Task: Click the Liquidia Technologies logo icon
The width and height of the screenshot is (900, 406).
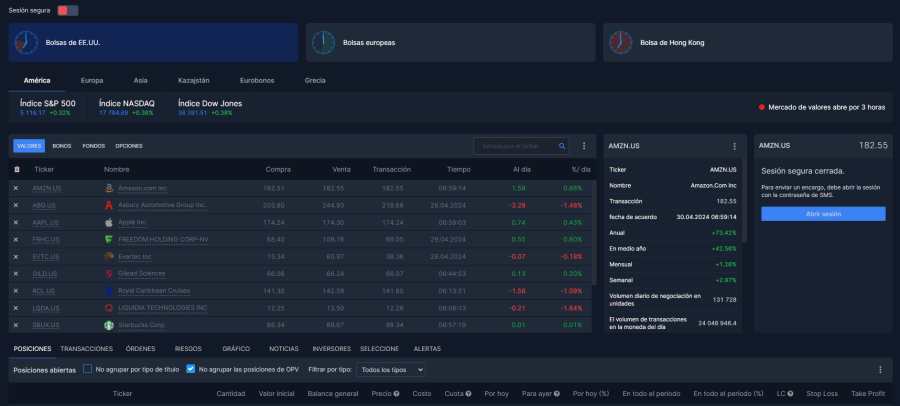Action: pos(108,308)
